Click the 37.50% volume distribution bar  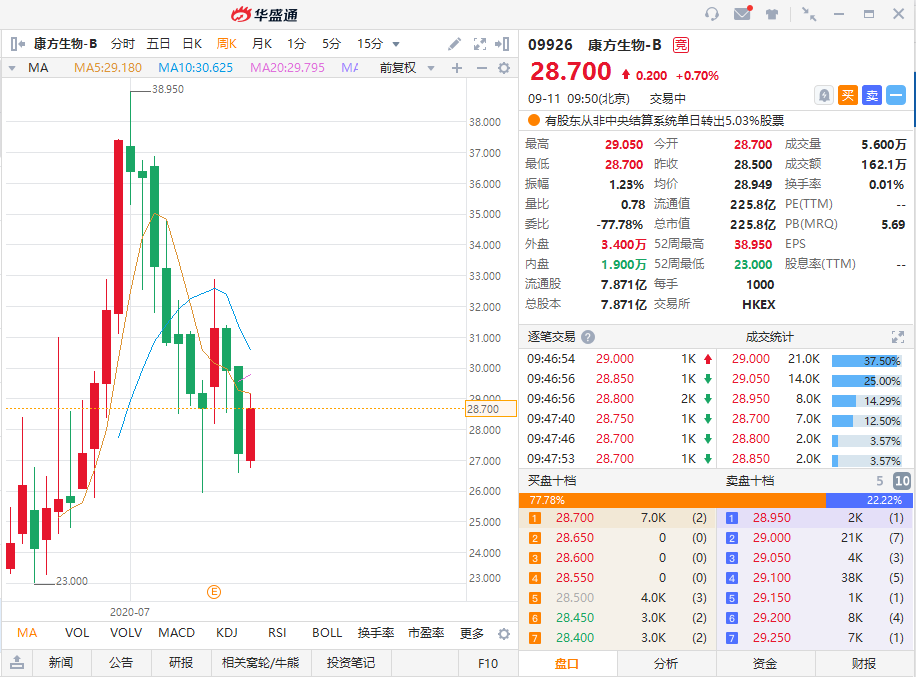click(x=866, y=361)
